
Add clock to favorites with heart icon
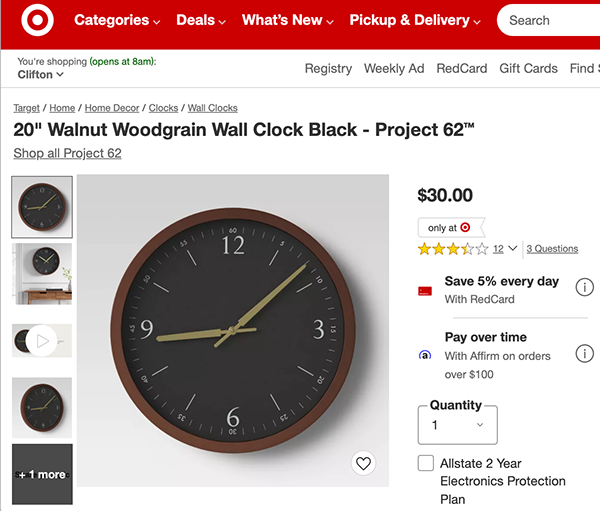tap(364, 463)
